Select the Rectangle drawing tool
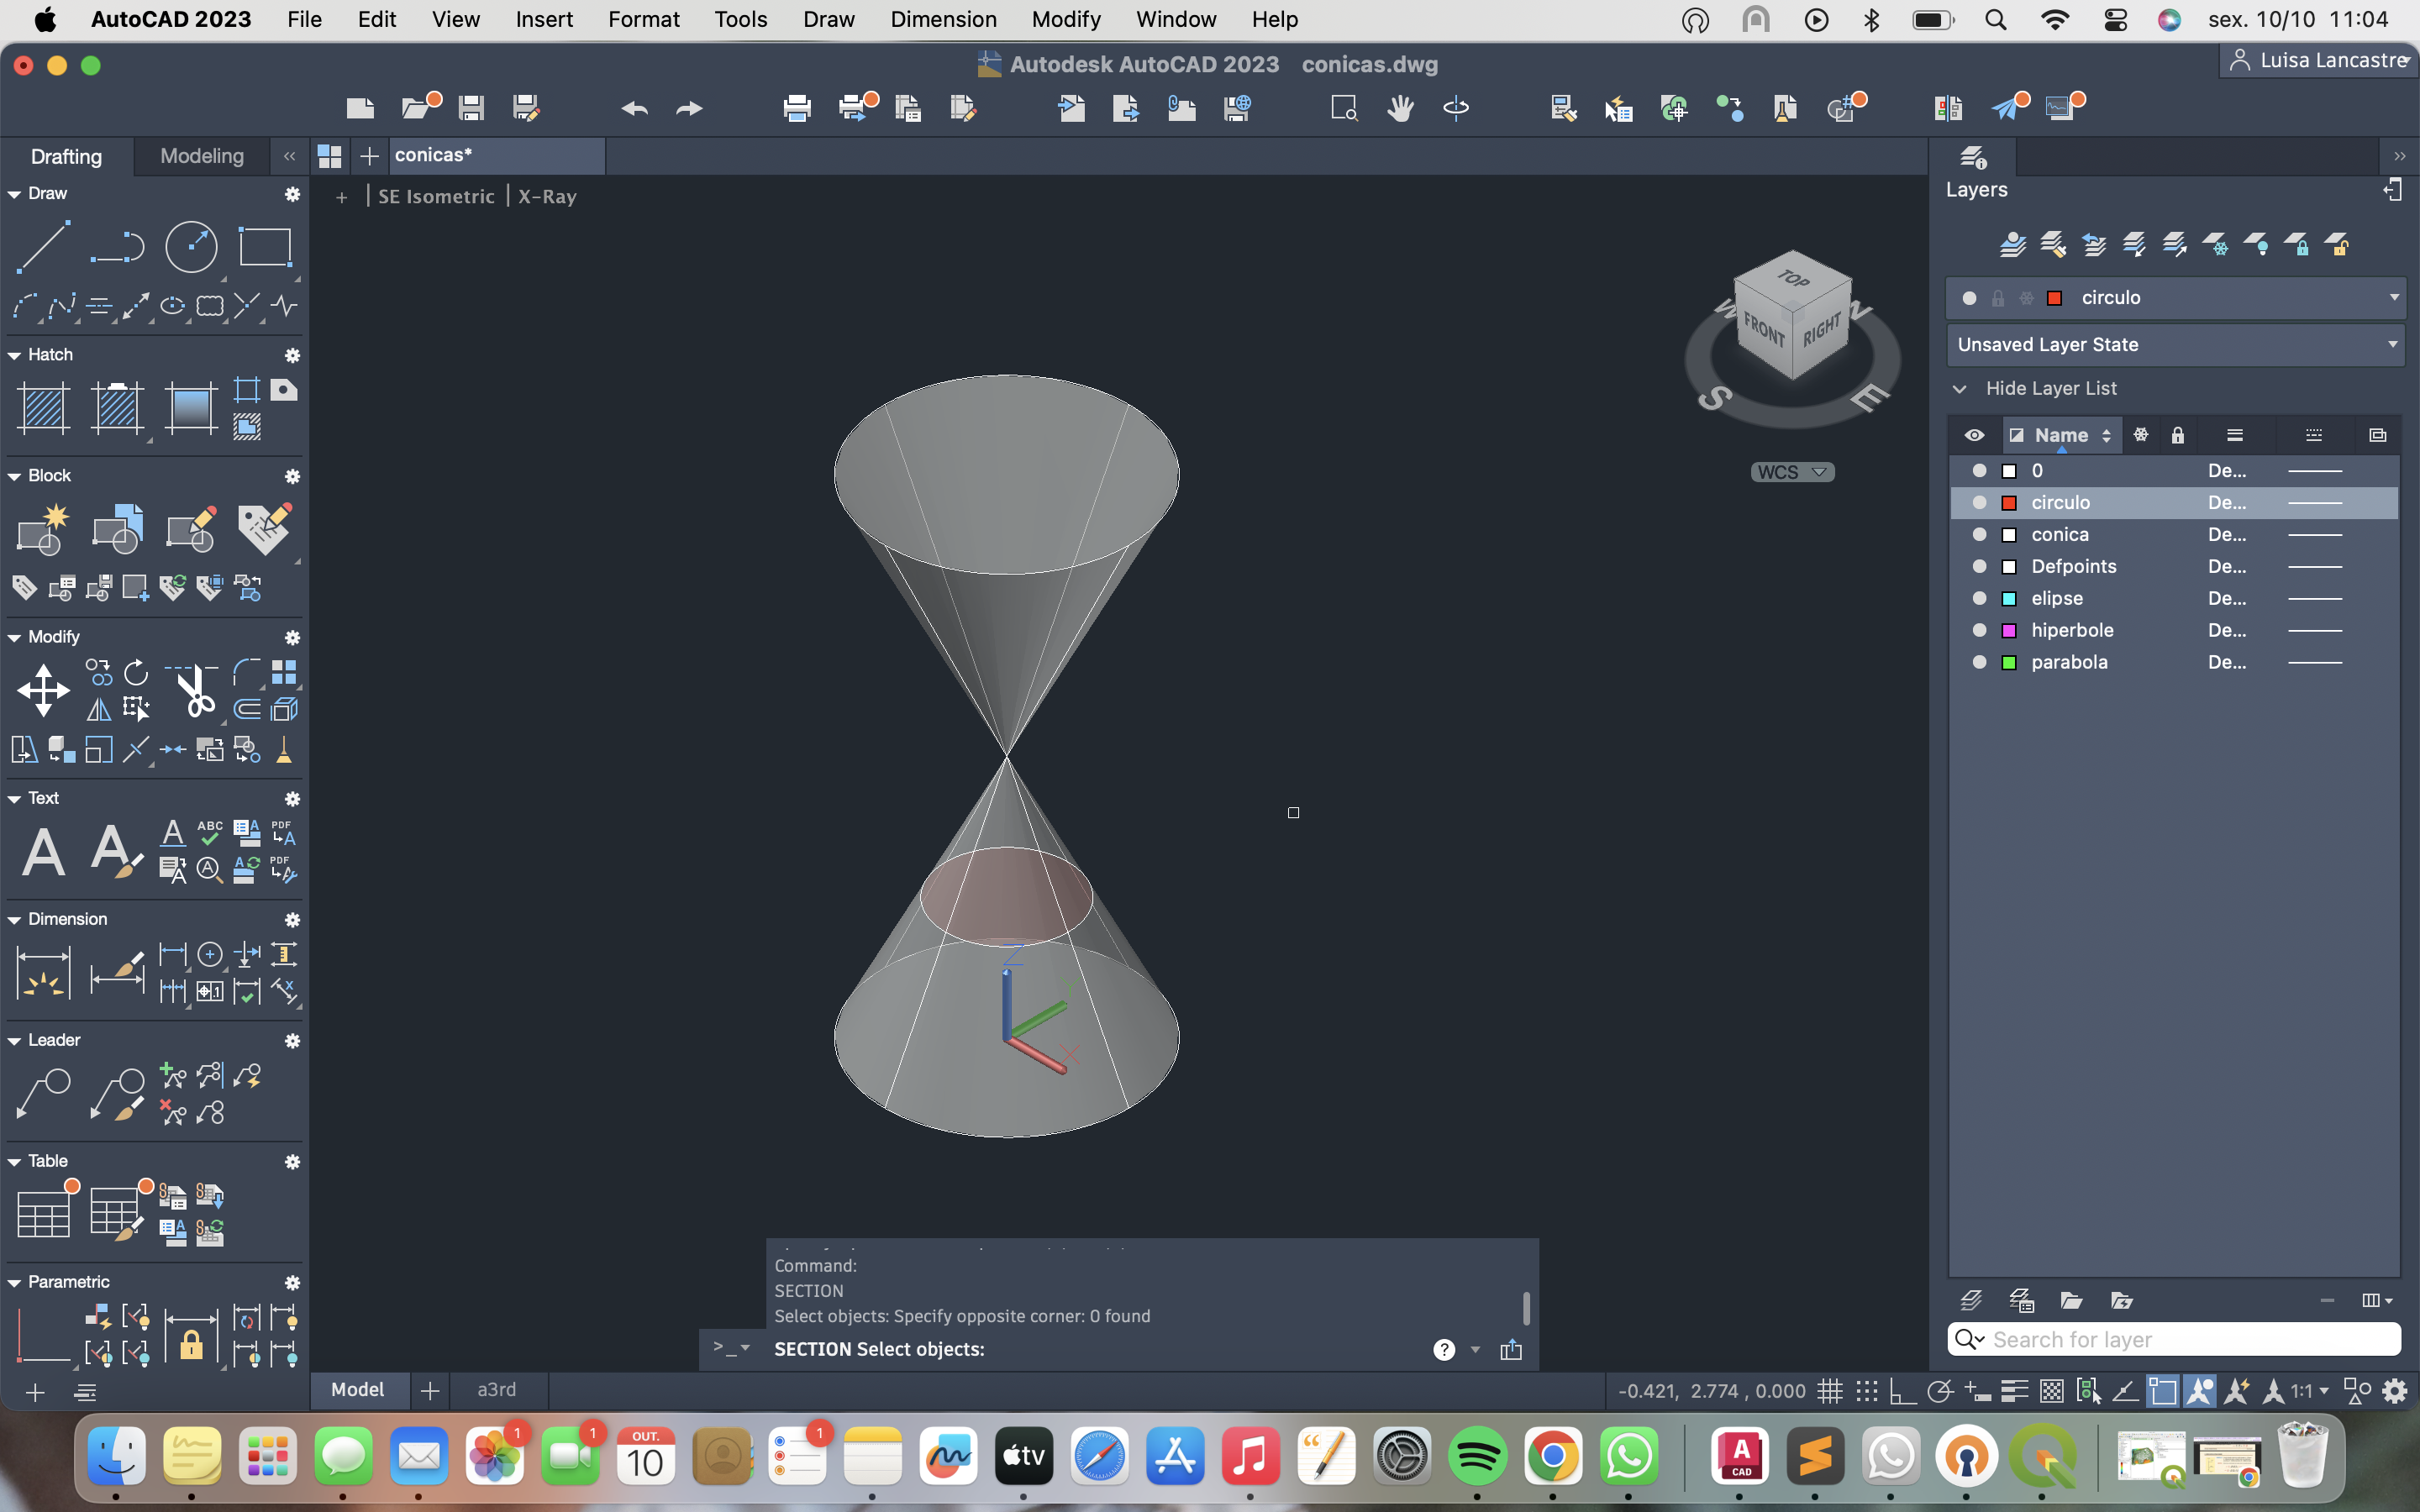2420x1512 pixels. [264, 247]
